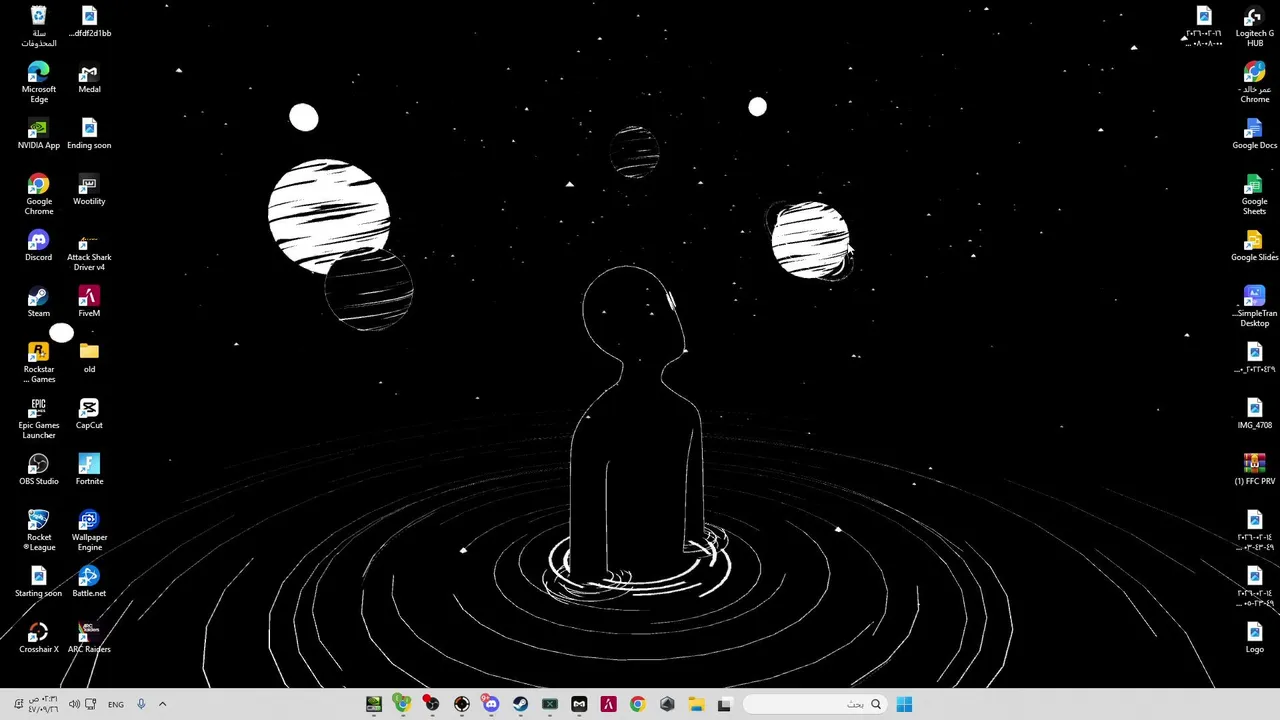Open CapCut desktop shortcut

tap(89, 414)
